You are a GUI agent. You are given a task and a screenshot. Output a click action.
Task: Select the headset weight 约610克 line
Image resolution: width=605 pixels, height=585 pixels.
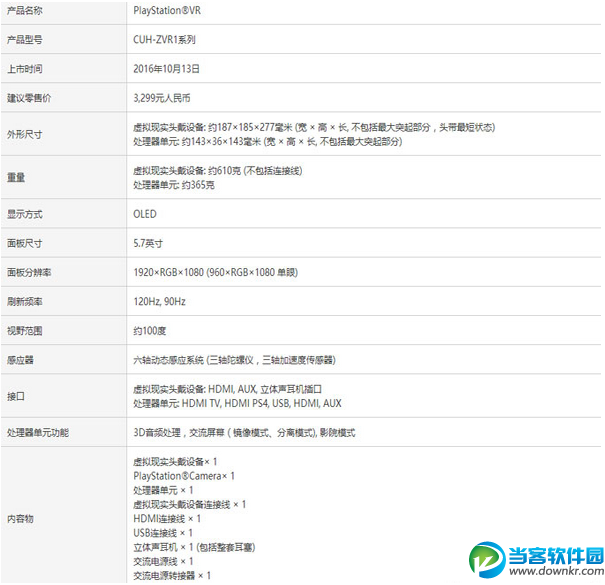(x=218, y=171)
